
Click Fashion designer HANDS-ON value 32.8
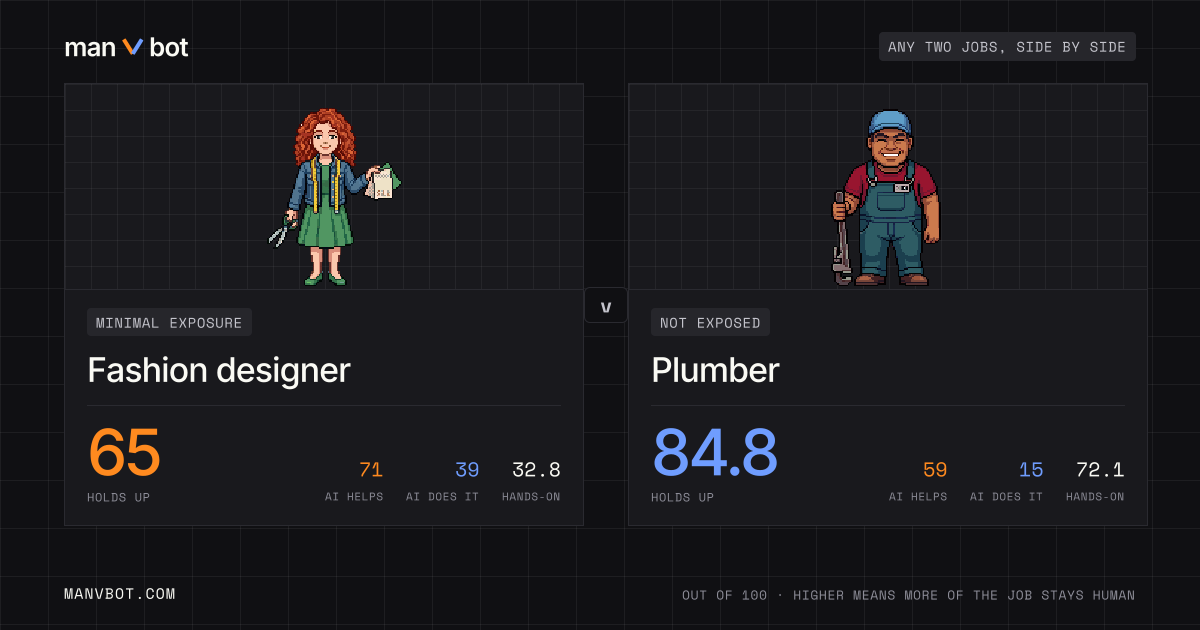click(536, 470)
